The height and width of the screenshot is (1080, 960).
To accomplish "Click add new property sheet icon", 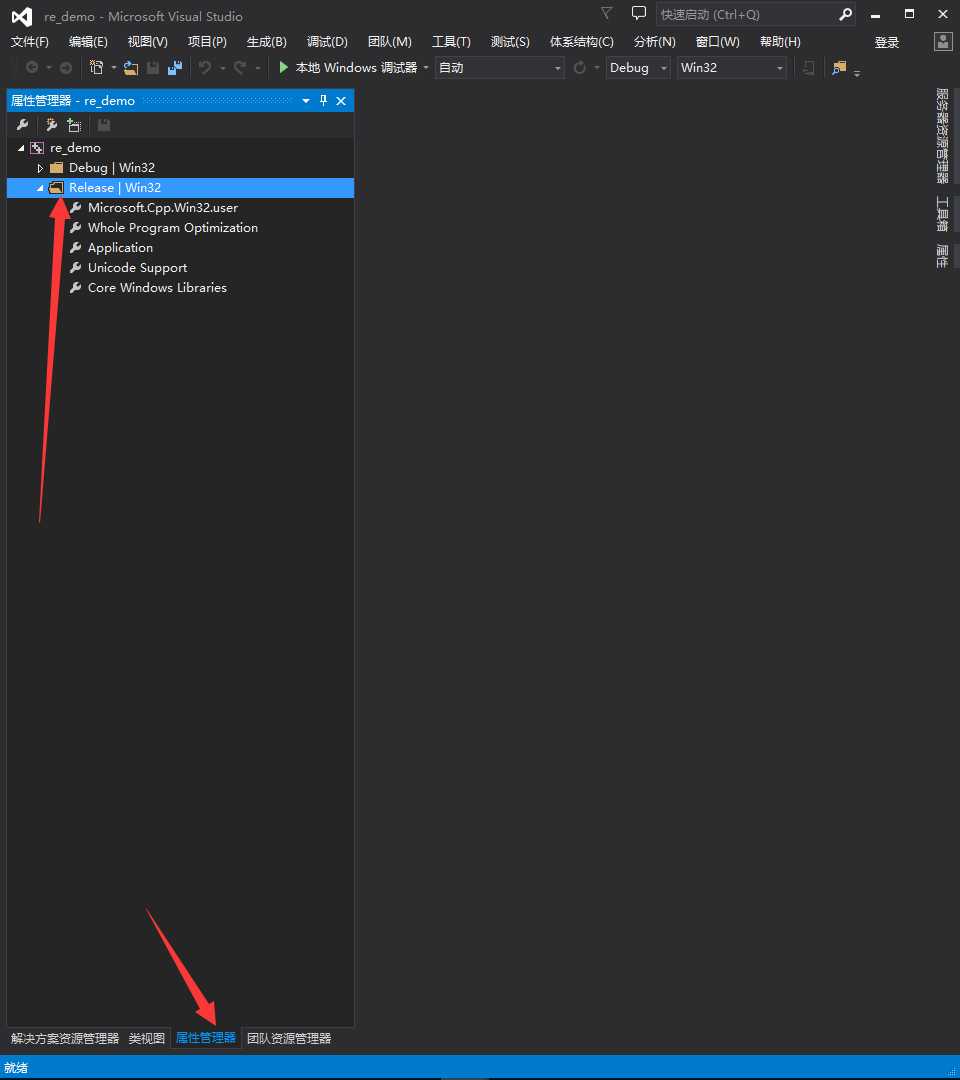I will point(51,125).
